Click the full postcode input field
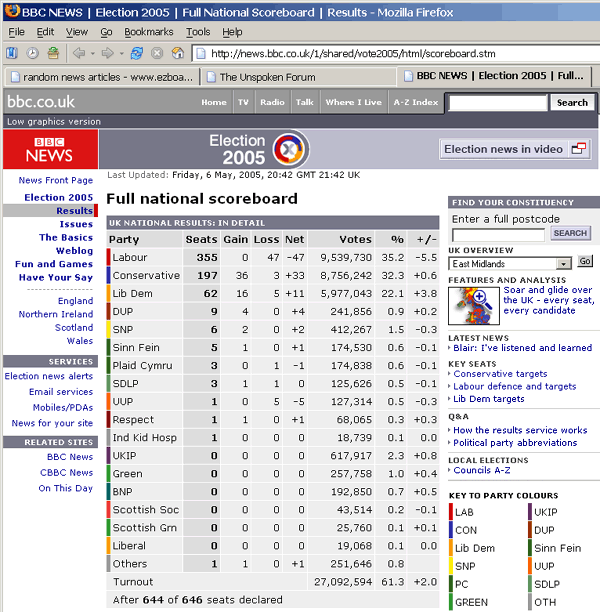 click(498, 235)
